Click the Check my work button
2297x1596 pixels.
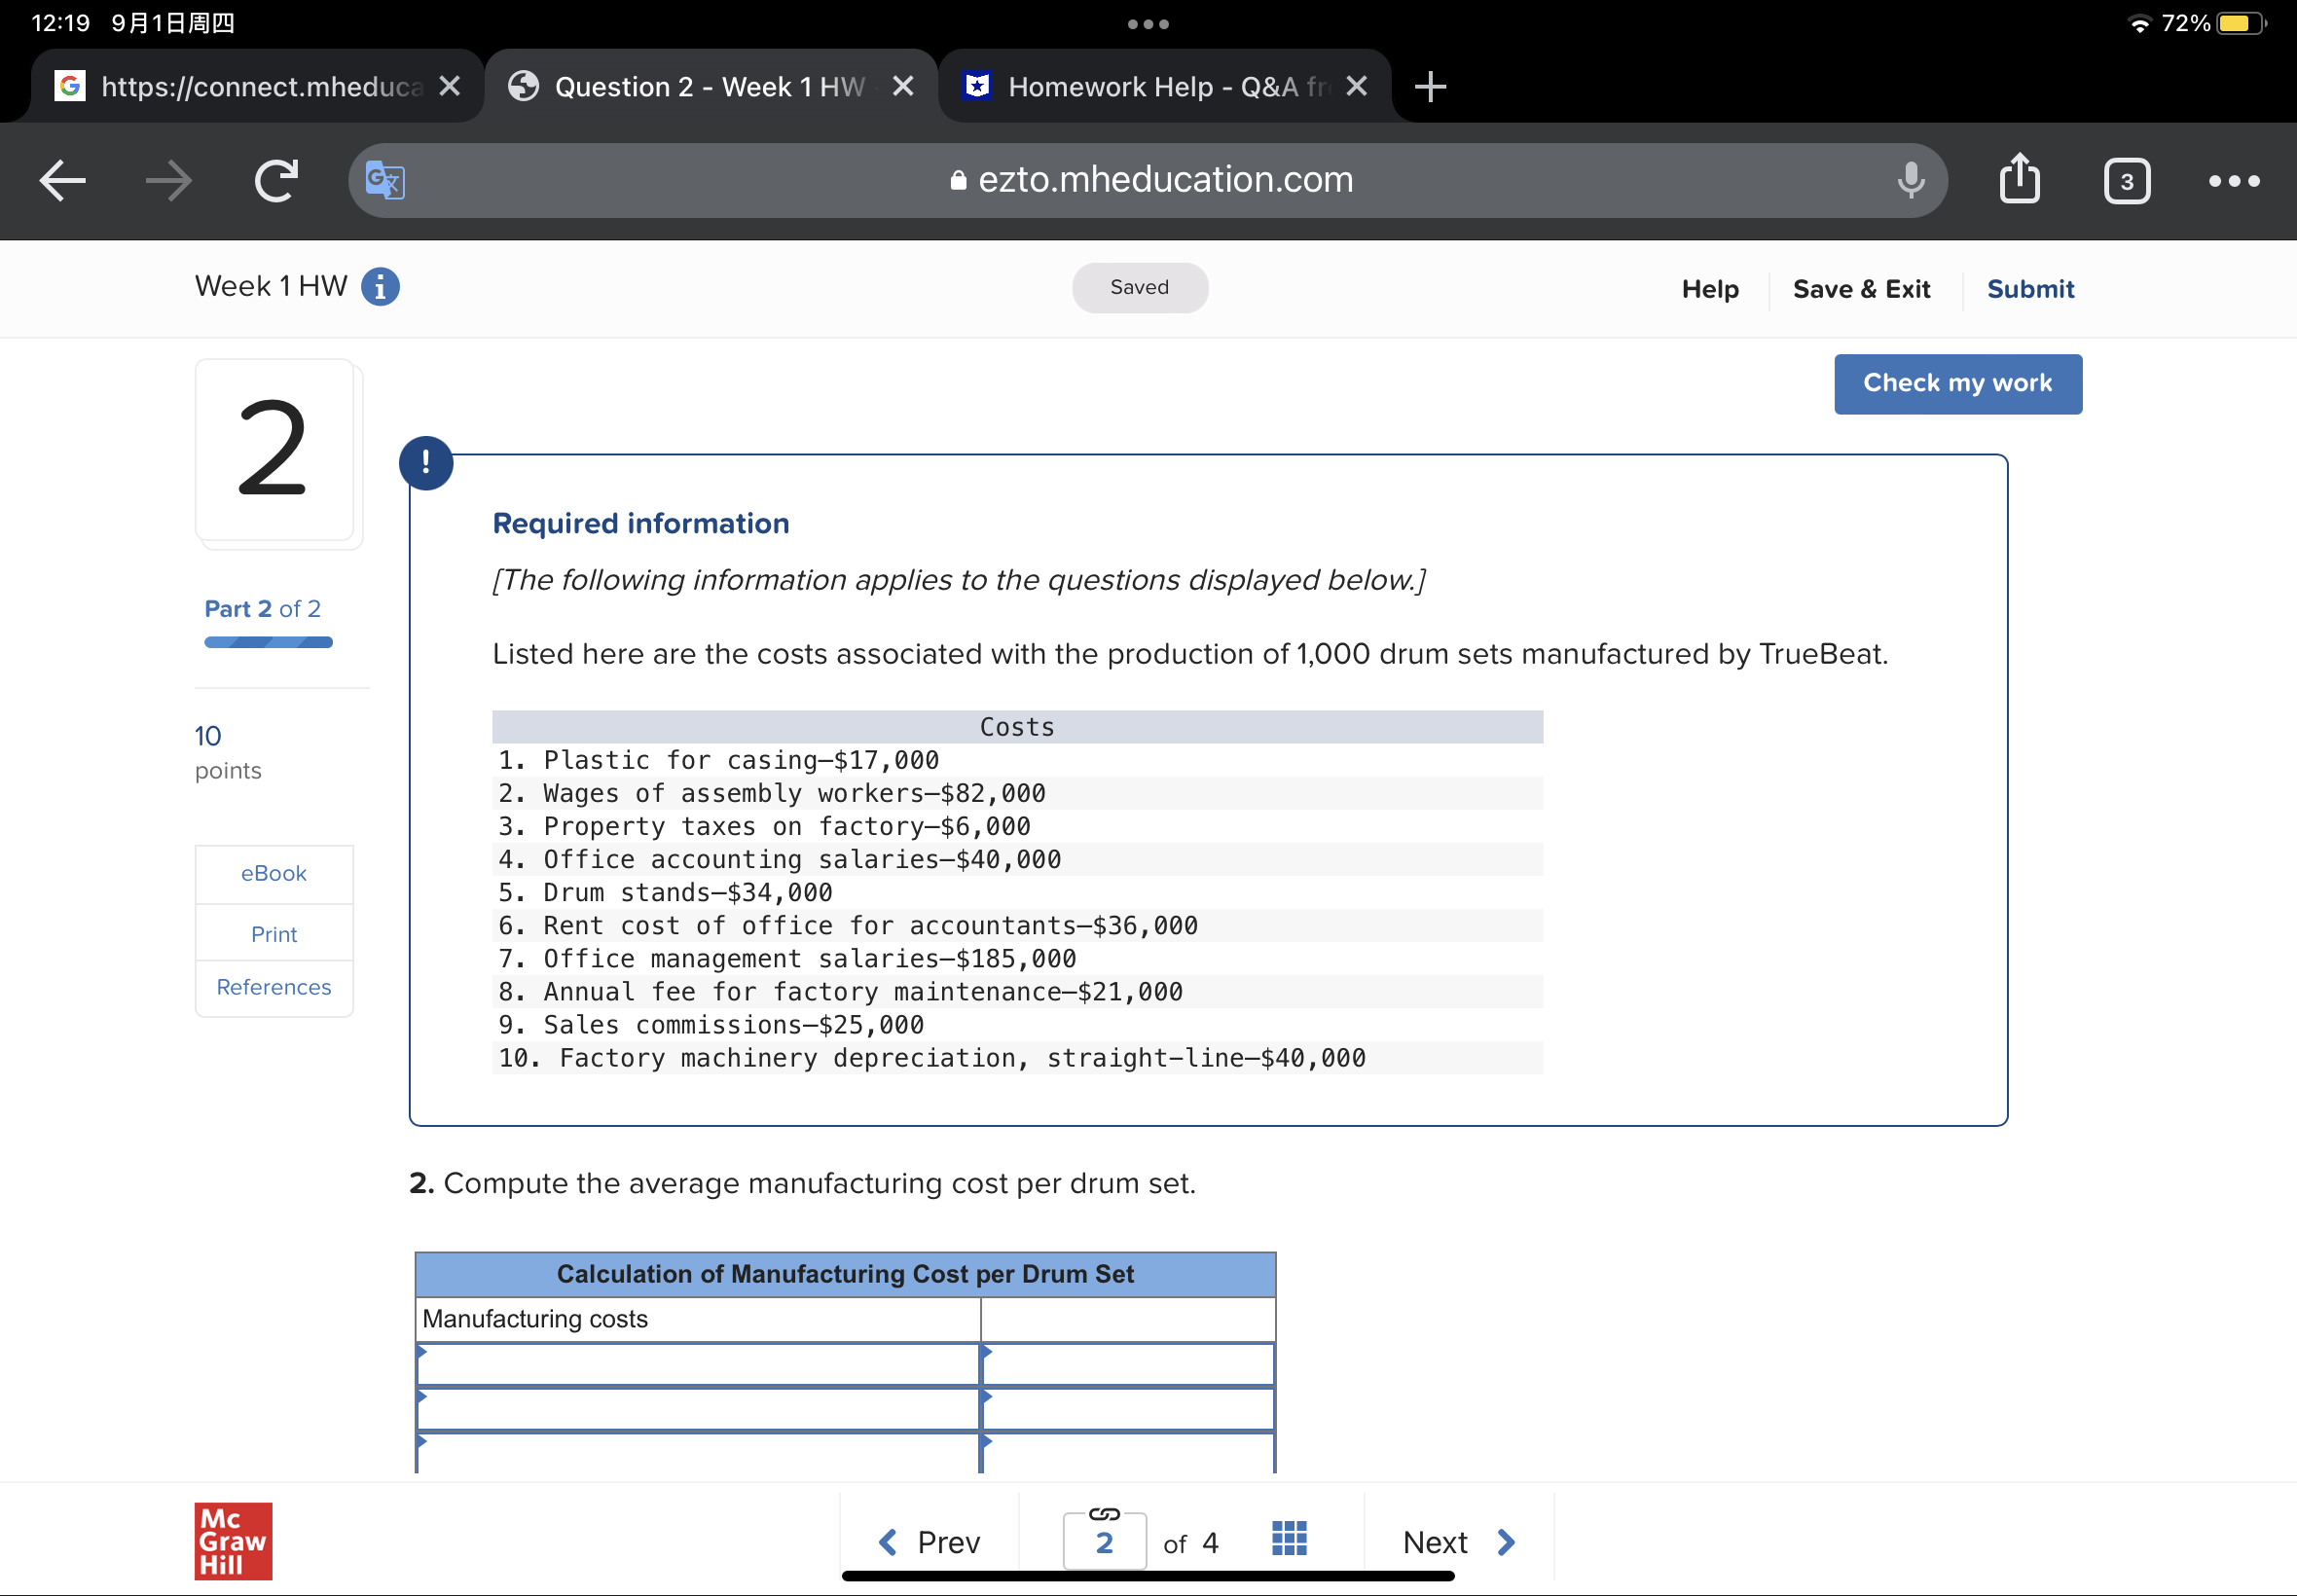pyautogui.click(x=1957, y=384)
